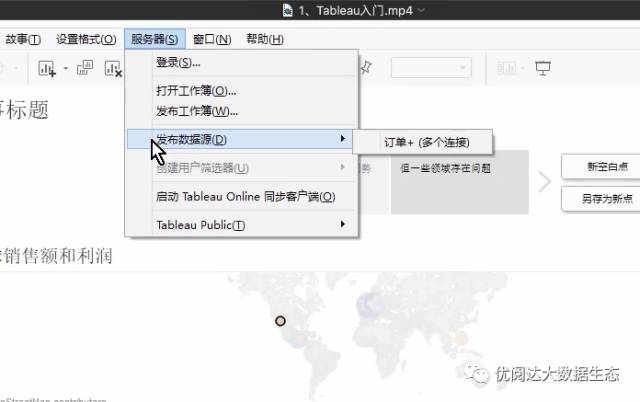
Task: Click the next story point chevron
Action: 544,182
